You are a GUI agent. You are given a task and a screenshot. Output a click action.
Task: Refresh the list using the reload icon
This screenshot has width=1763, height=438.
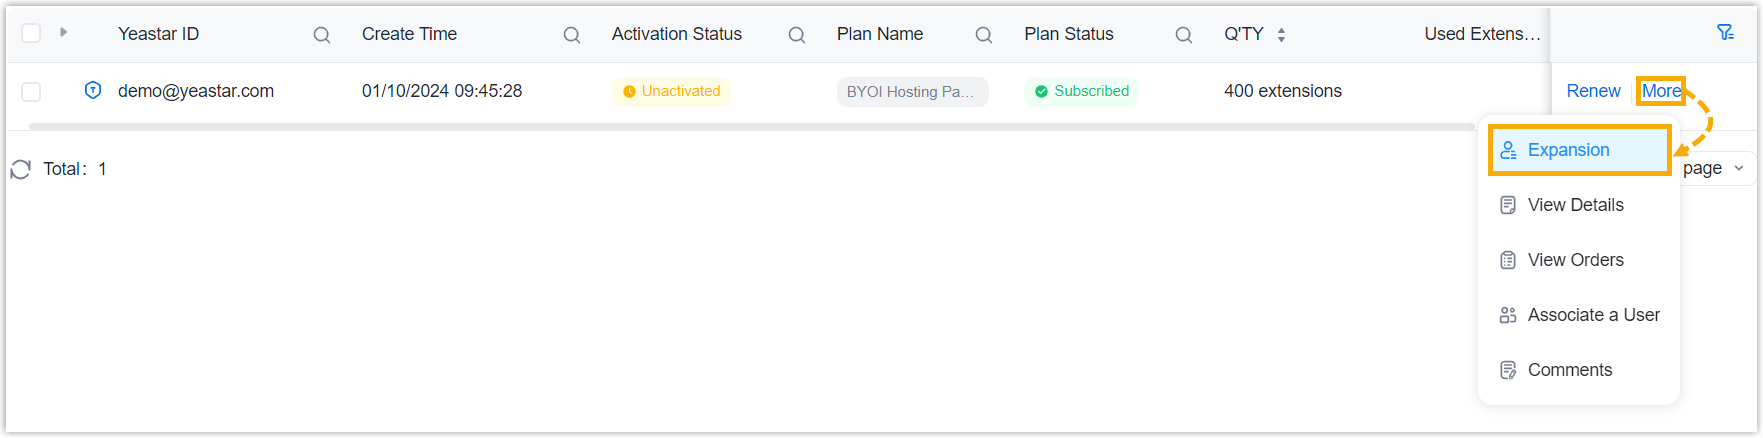21,169
